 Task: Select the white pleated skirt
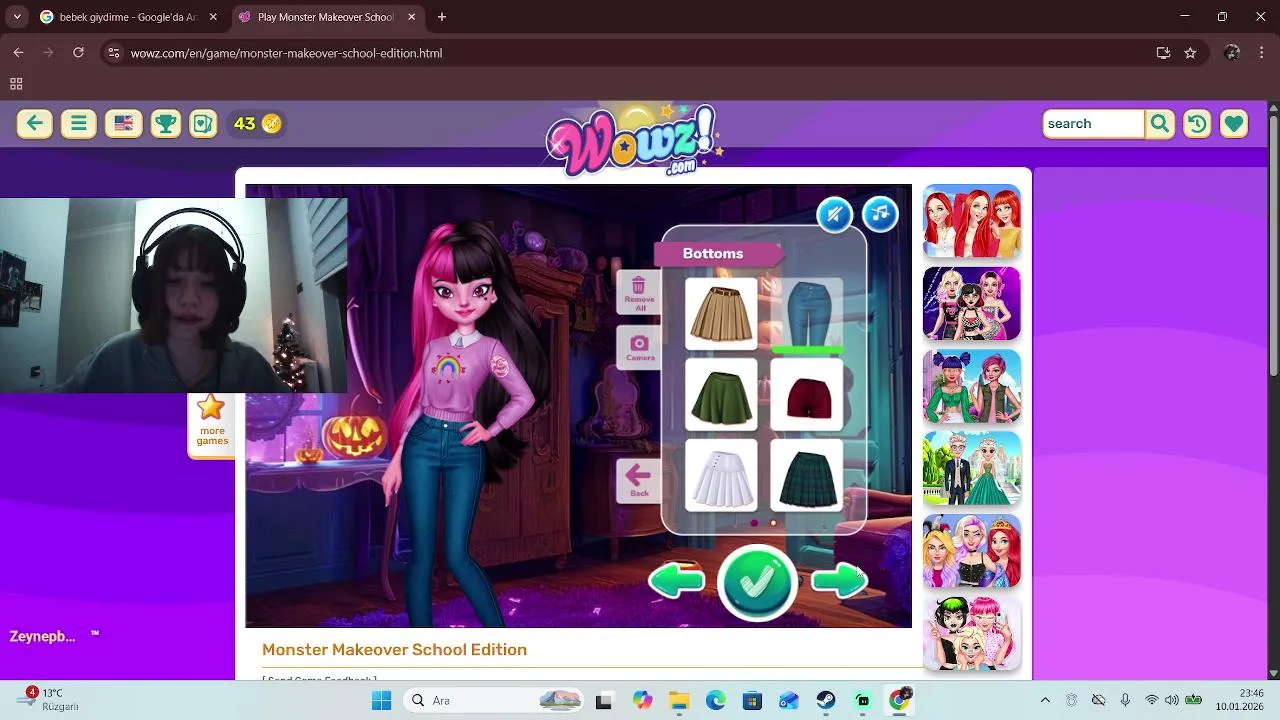(721, 476)
